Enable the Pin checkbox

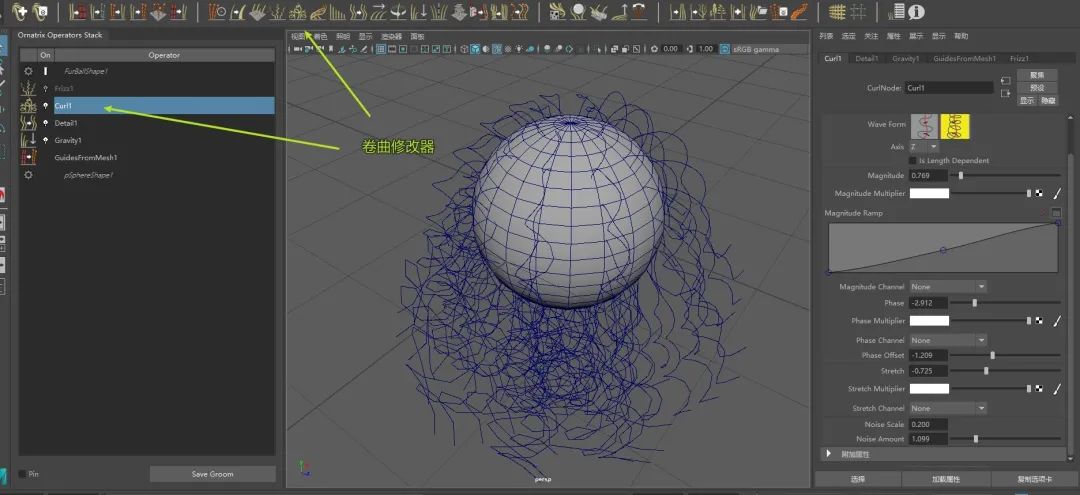(x=22, y=474)
